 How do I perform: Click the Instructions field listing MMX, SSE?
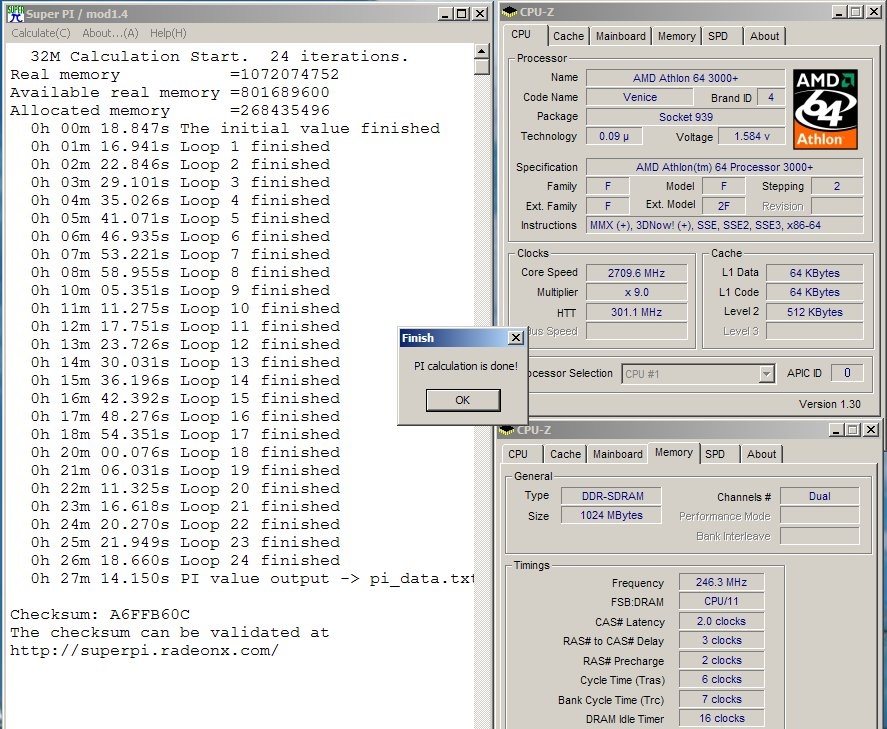coord(725,225)
